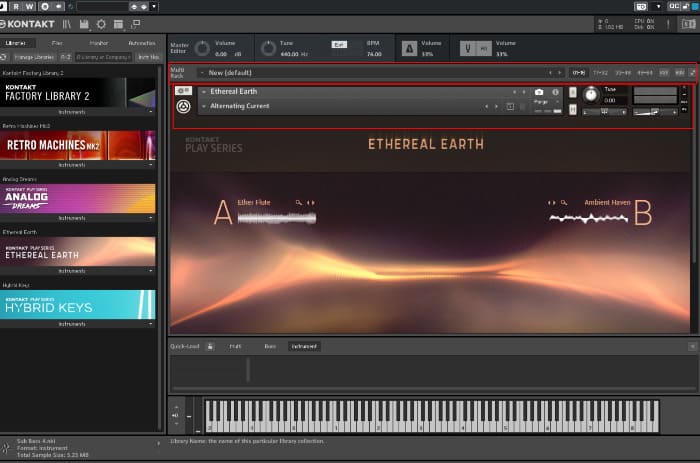Click the host W write automation button
The image size is (700, 463).
tap(29, 6)
